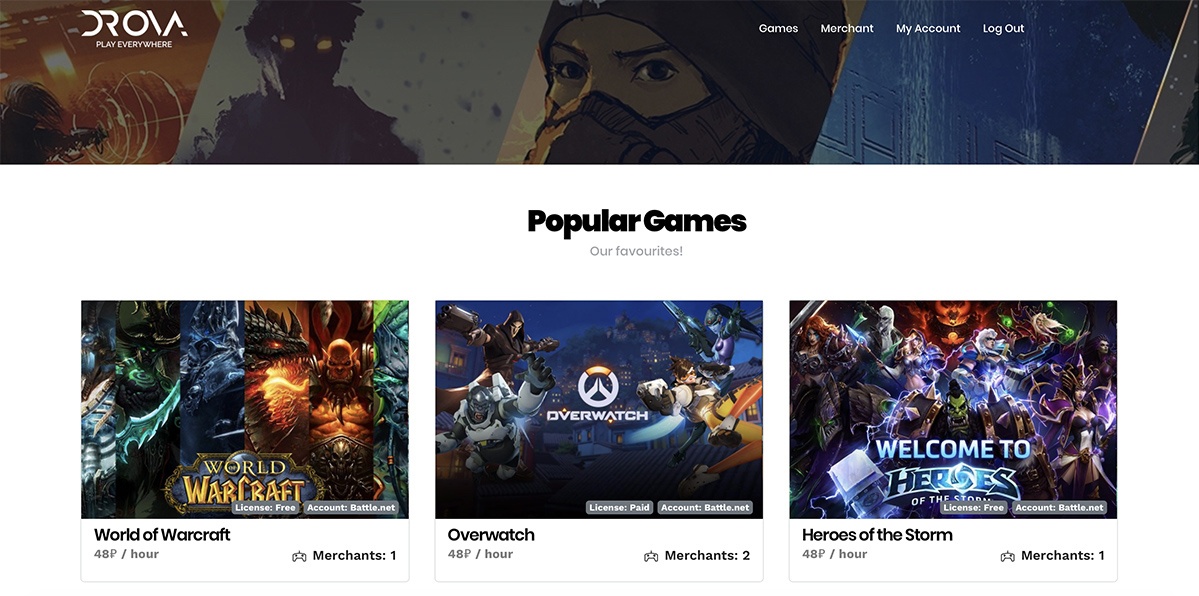Click the DROVA logo

point(134,28)
